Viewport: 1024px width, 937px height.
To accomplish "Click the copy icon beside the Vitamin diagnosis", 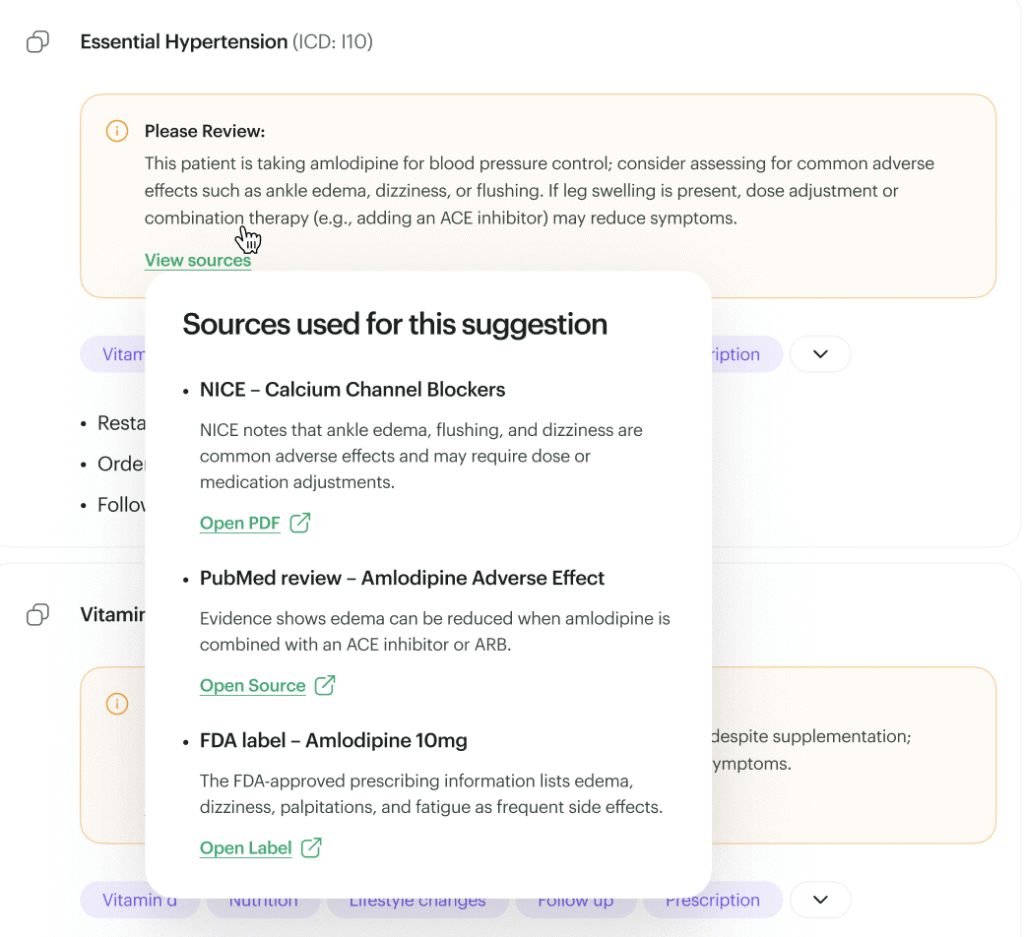I will pos(38,614).
